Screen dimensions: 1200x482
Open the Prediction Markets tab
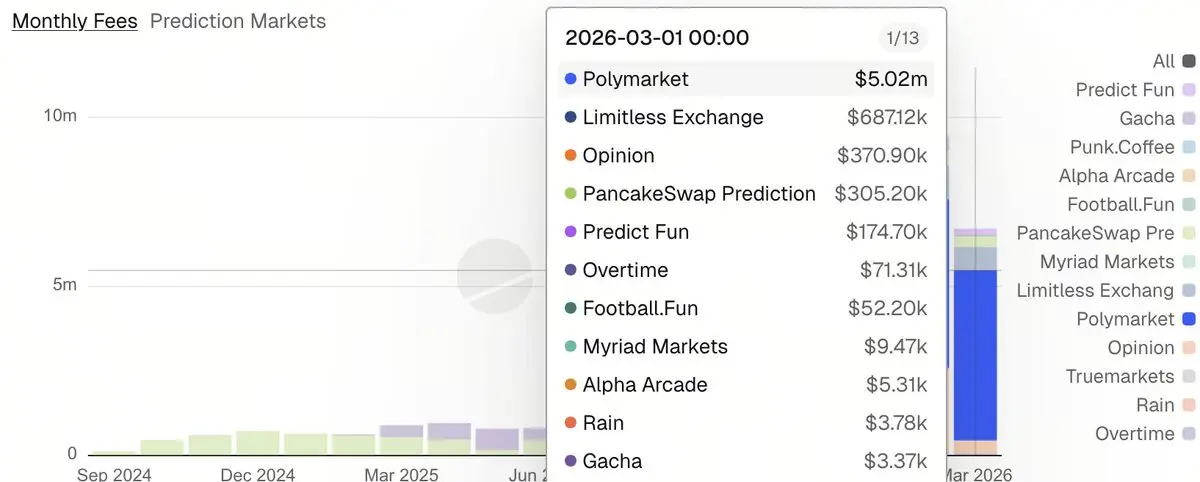[238, 20]
